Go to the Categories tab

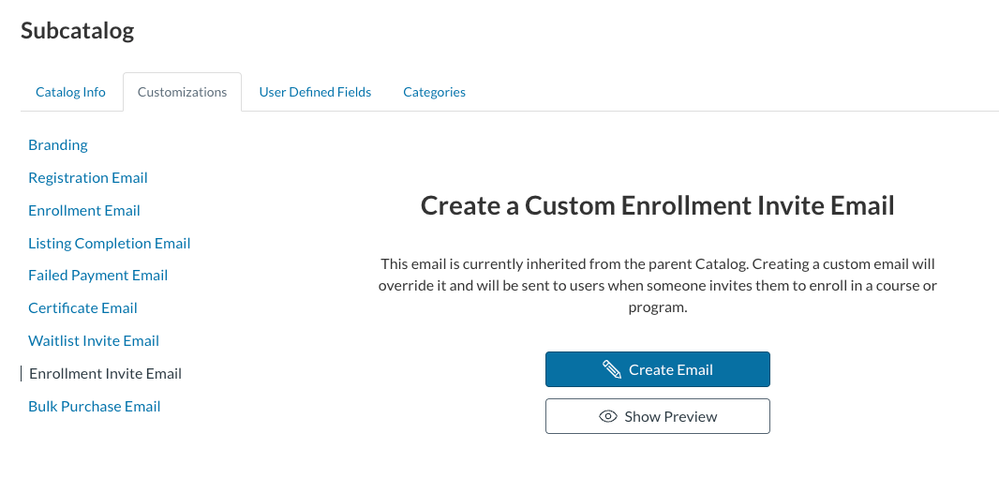[434, 92]
